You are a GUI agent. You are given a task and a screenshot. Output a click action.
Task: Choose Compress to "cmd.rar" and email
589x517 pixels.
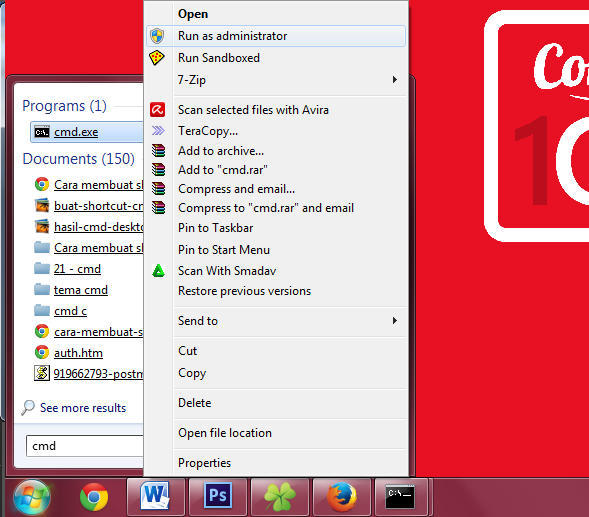coord(276,208)
